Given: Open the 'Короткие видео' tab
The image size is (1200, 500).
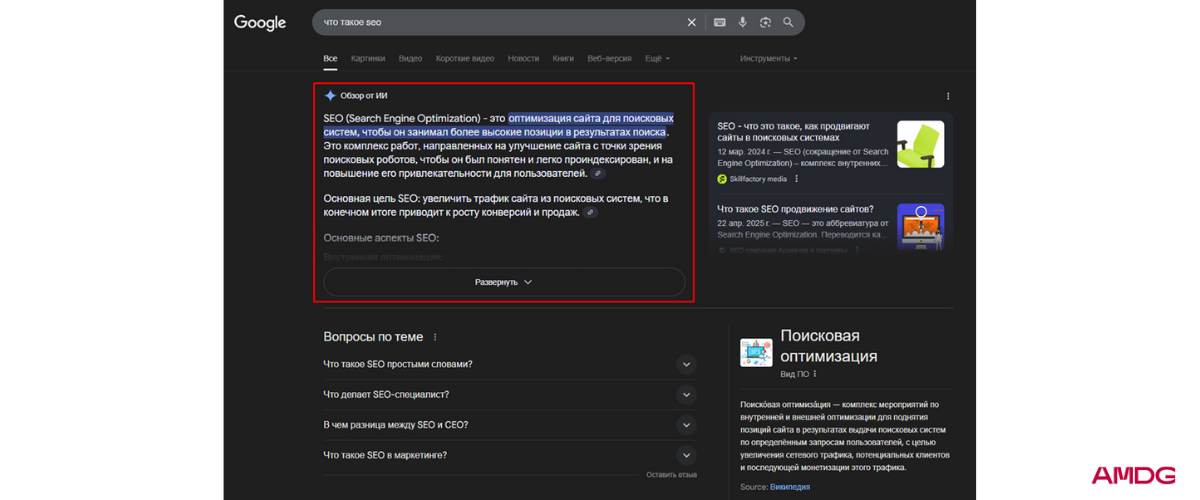Looking at the screenshot, I should 465,58.
